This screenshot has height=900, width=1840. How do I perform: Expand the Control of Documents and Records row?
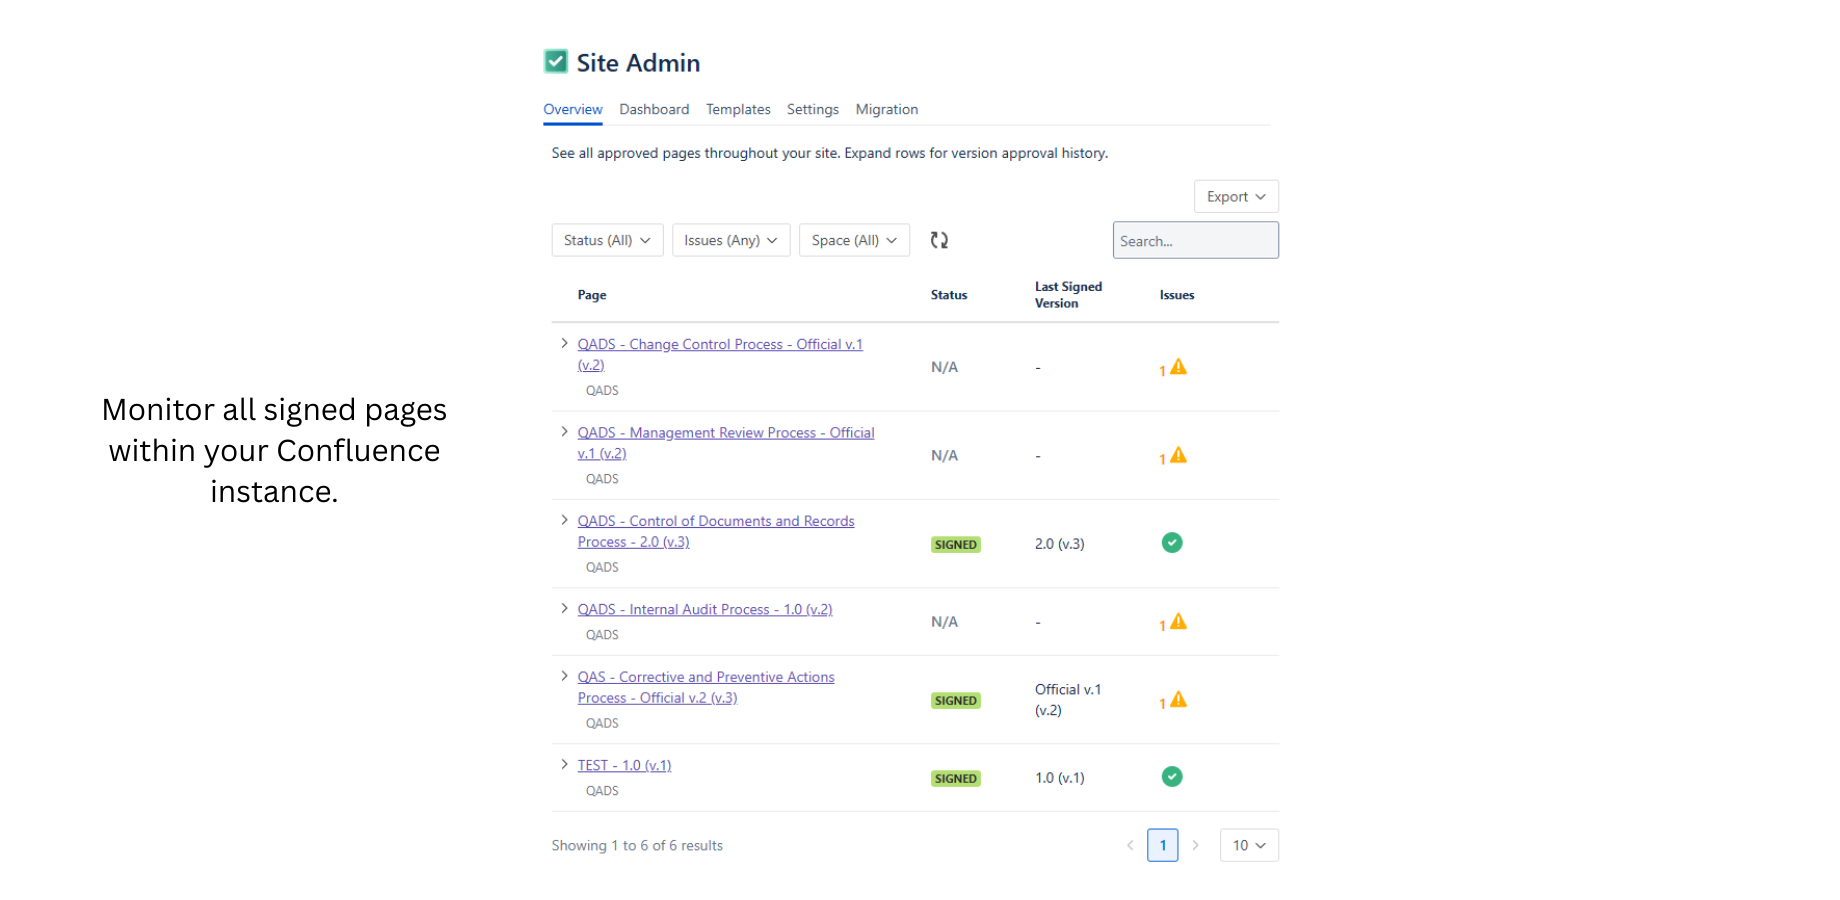pyautogui.click(x=564, y=520)
